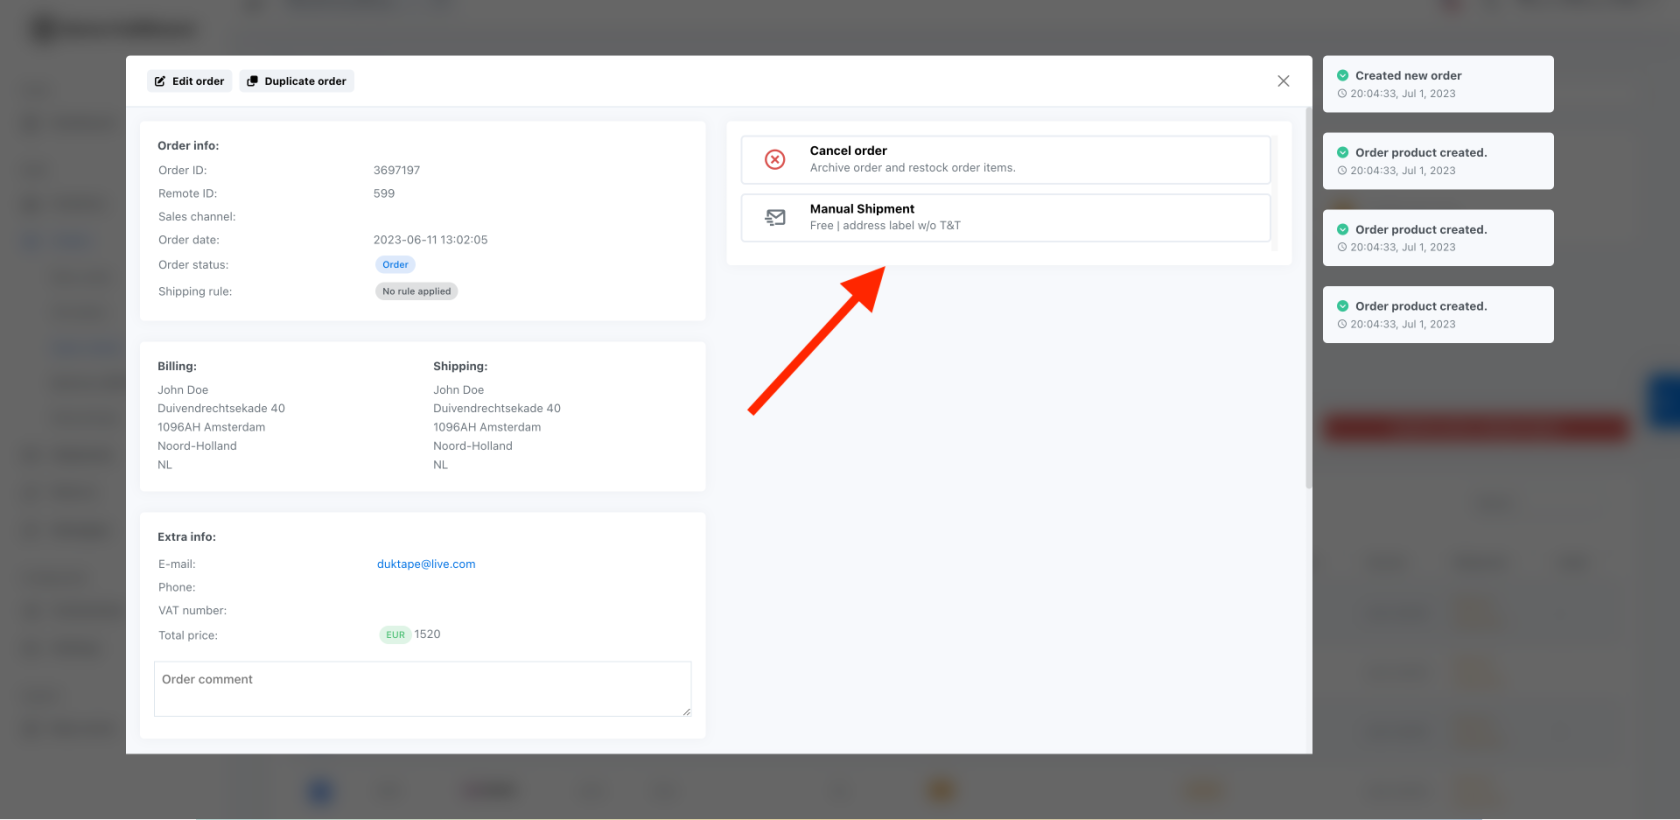This screenshot has width=1680, height=820.
Task: Close the order details dialog
Action: click(1283, 81)
